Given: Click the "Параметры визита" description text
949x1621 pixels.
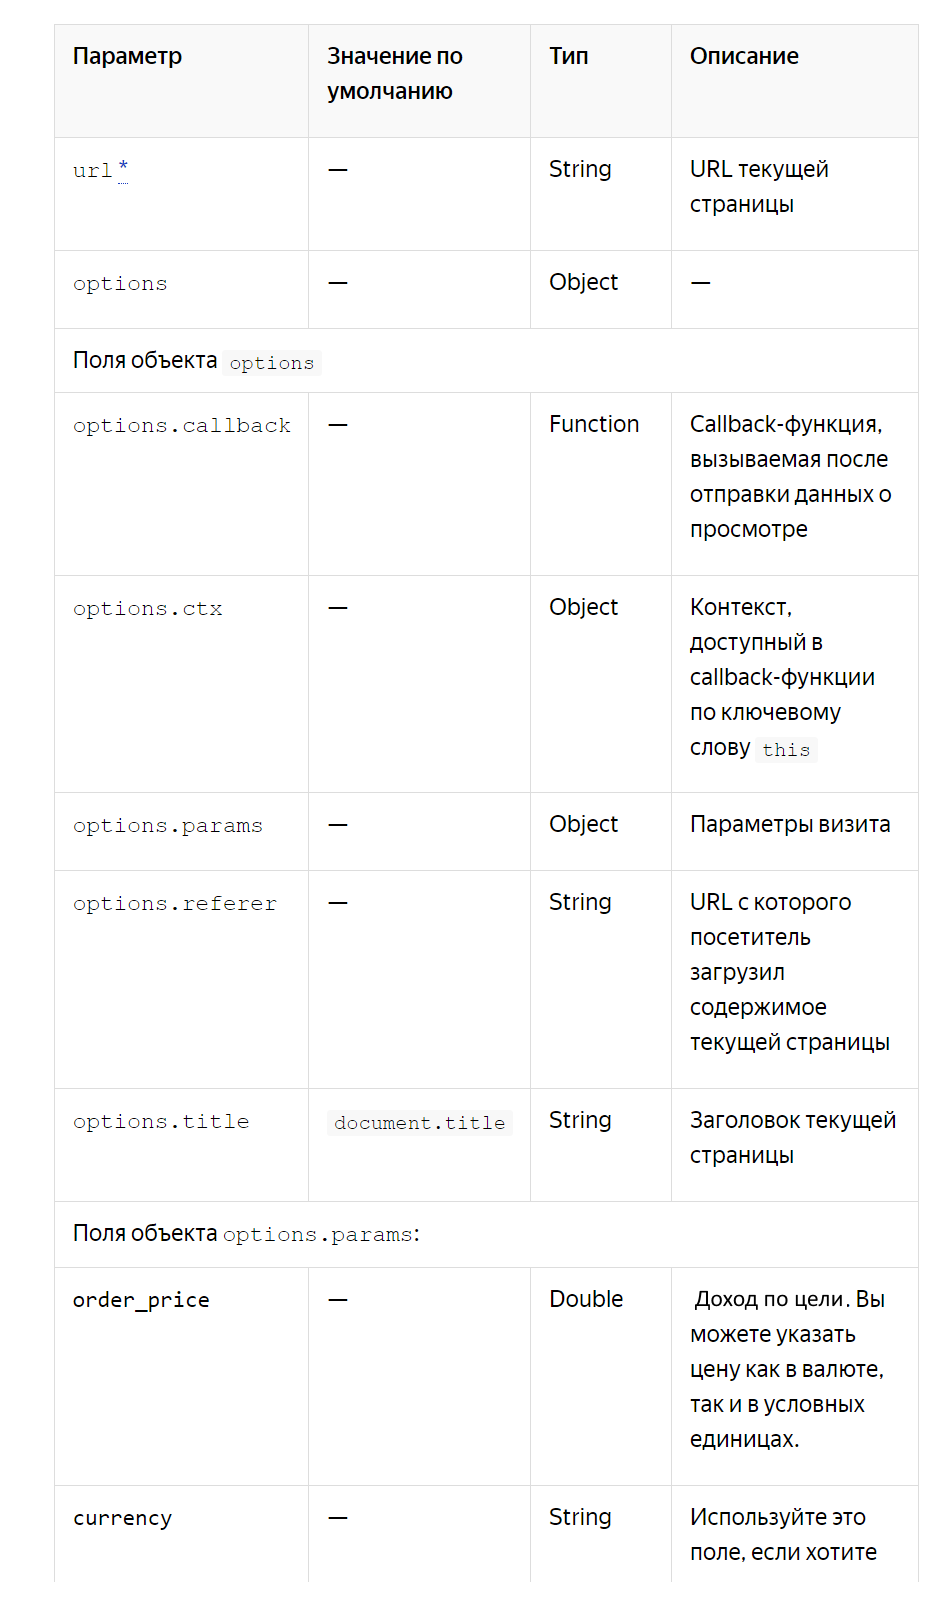Looking at the screenshot, I should (x=790, y=824).
